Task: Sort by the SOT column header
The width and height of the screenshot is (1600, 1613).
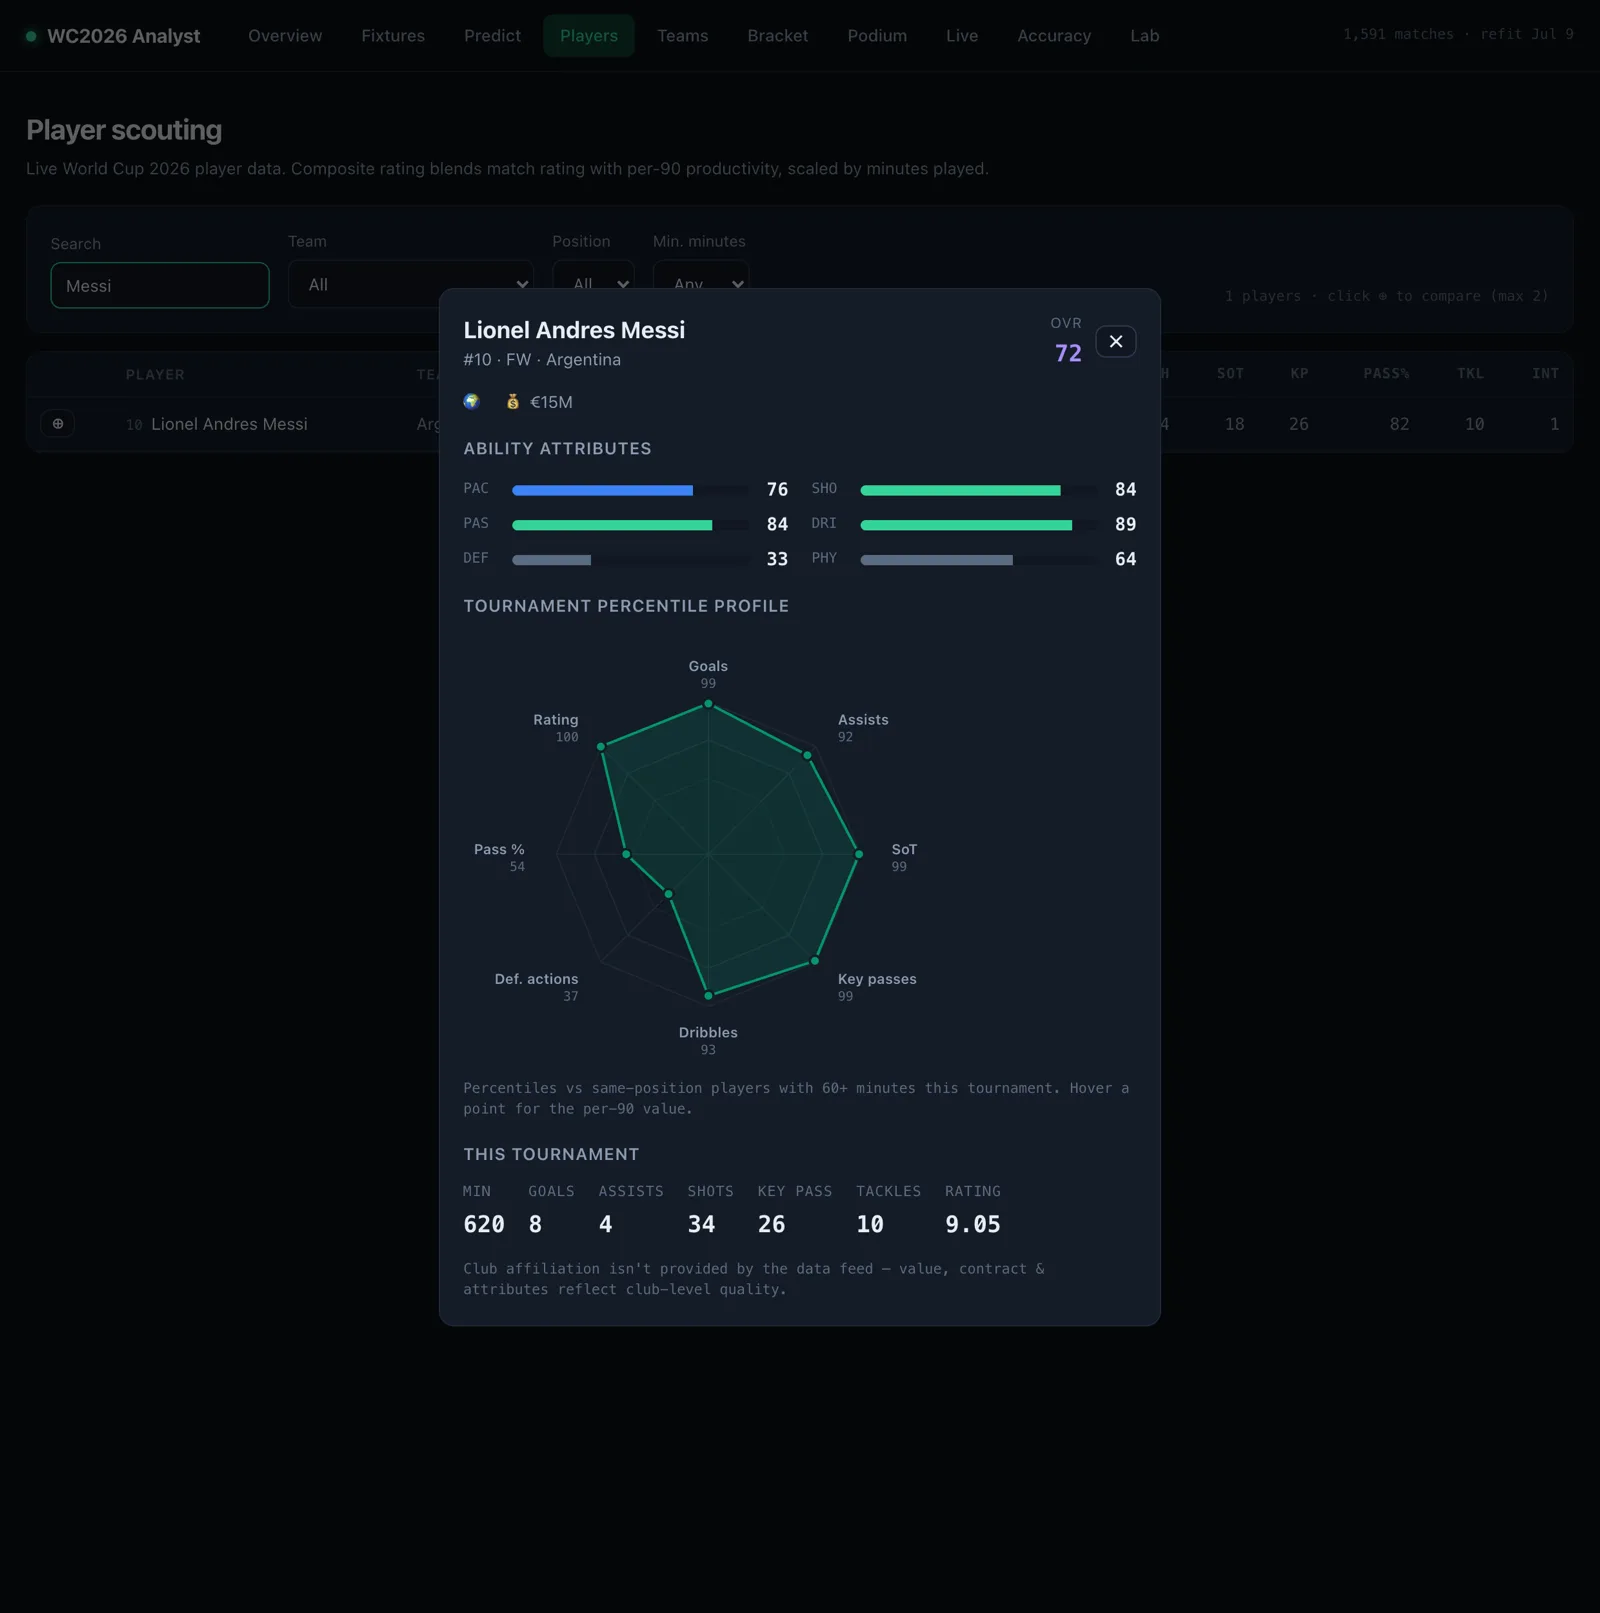Action: [1230, 374]
